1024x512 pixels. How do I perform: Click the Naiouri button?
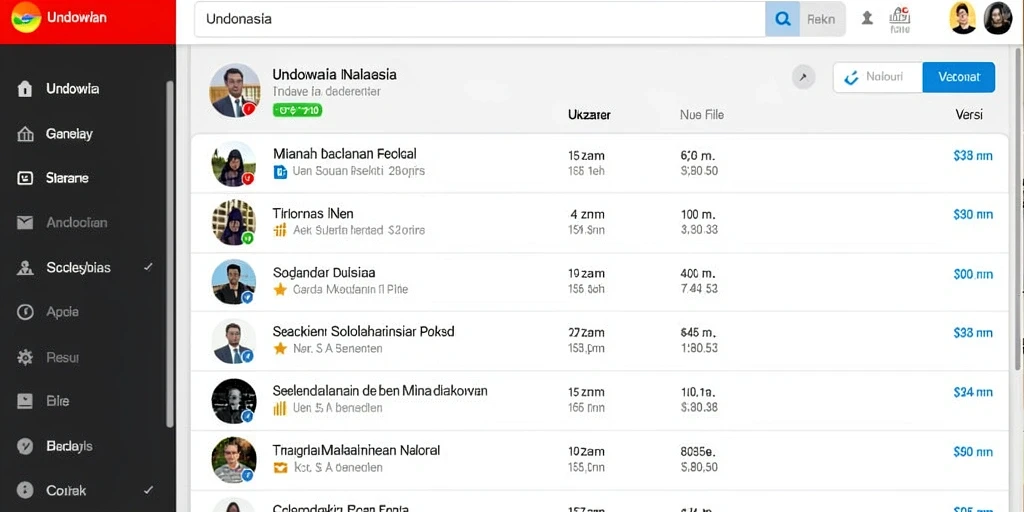coord(878,77)
